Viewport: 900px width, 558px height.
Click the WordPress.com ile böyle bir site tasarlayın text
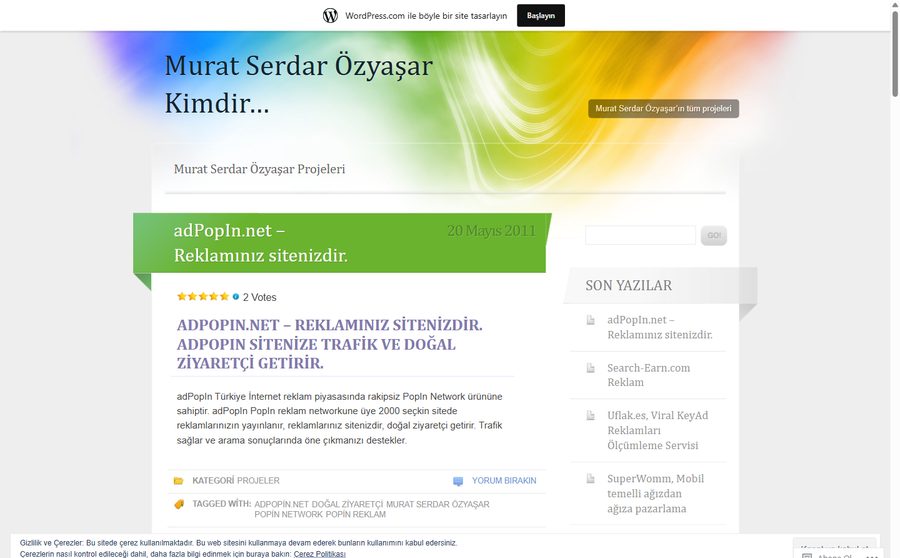[426, 16]
